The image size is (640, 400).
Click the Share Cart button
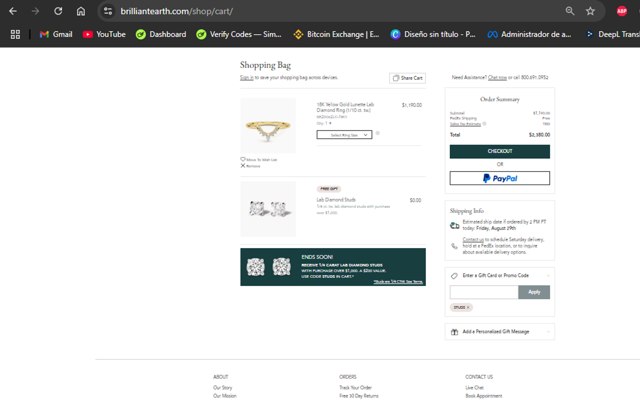[x=407, y=78]
